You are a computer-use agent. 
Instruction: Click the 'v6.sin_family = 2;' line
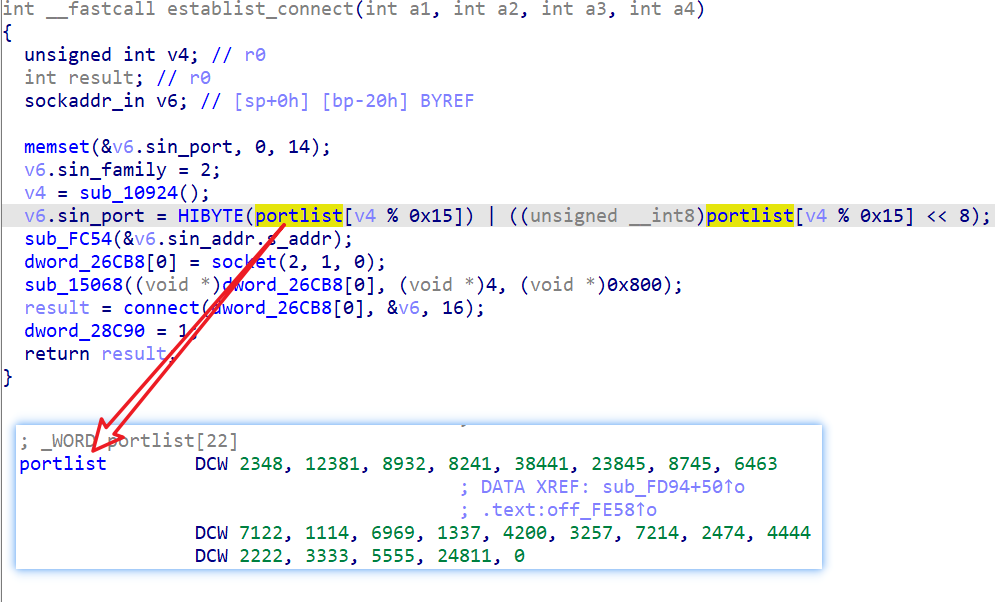(x=122, y=170)
